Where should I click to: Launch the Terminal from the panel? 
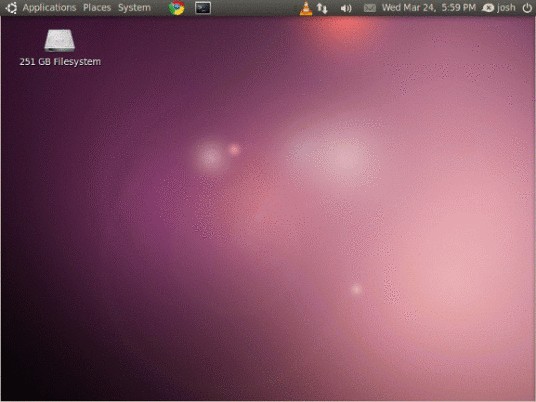tap(203, 8)
